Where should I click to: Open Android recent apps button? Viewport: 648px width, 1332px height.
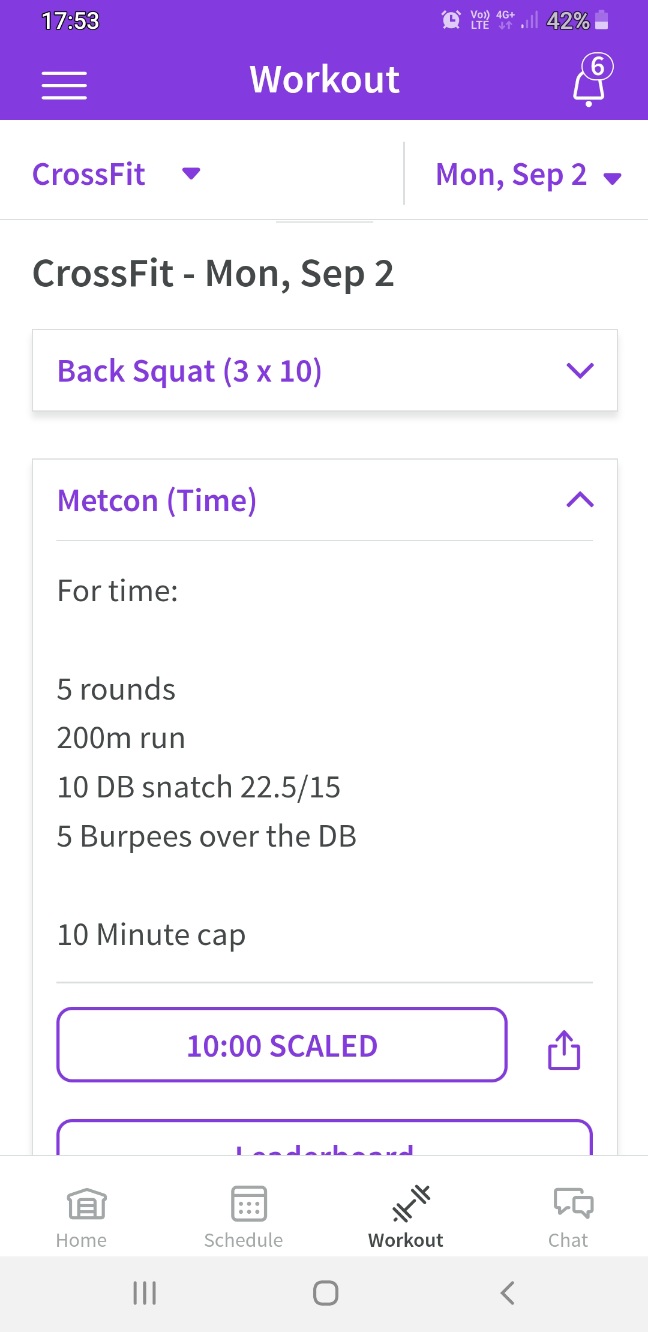point(145,1293)
